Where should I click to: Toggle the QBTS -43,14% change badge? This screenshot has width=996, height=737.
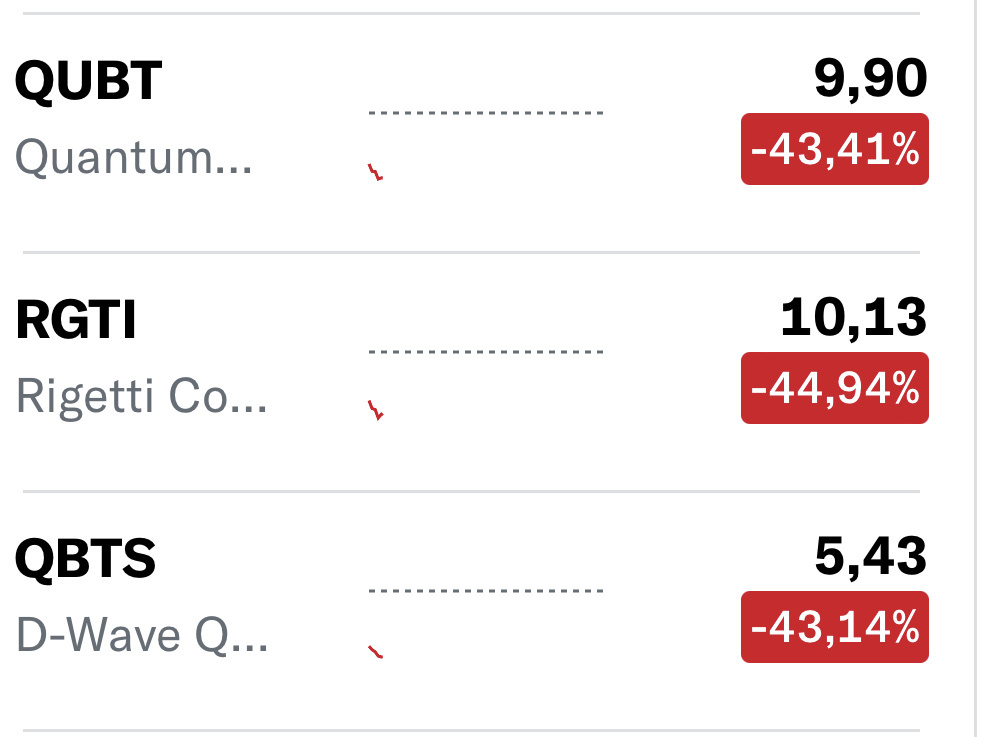834,627
